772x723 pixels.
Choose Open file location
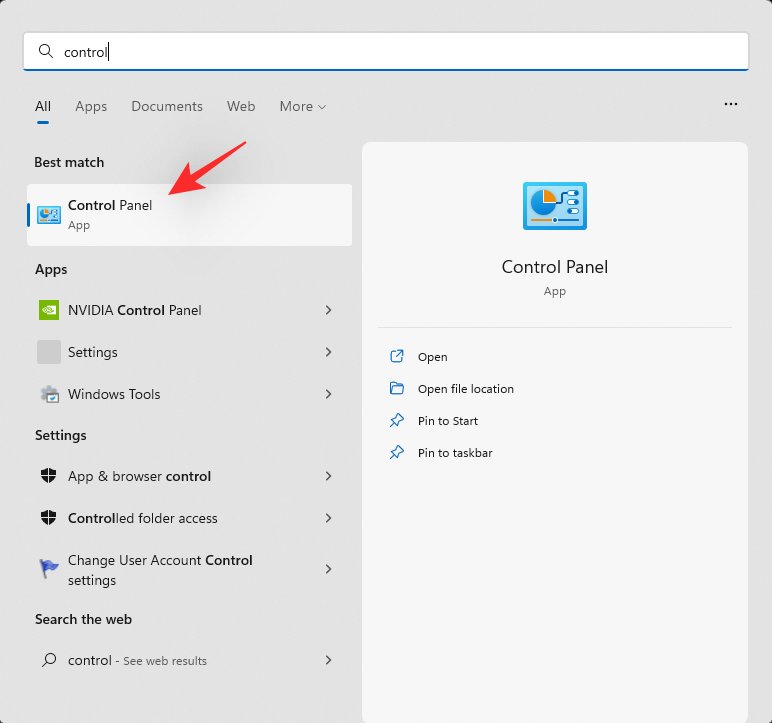pos(465,389)
